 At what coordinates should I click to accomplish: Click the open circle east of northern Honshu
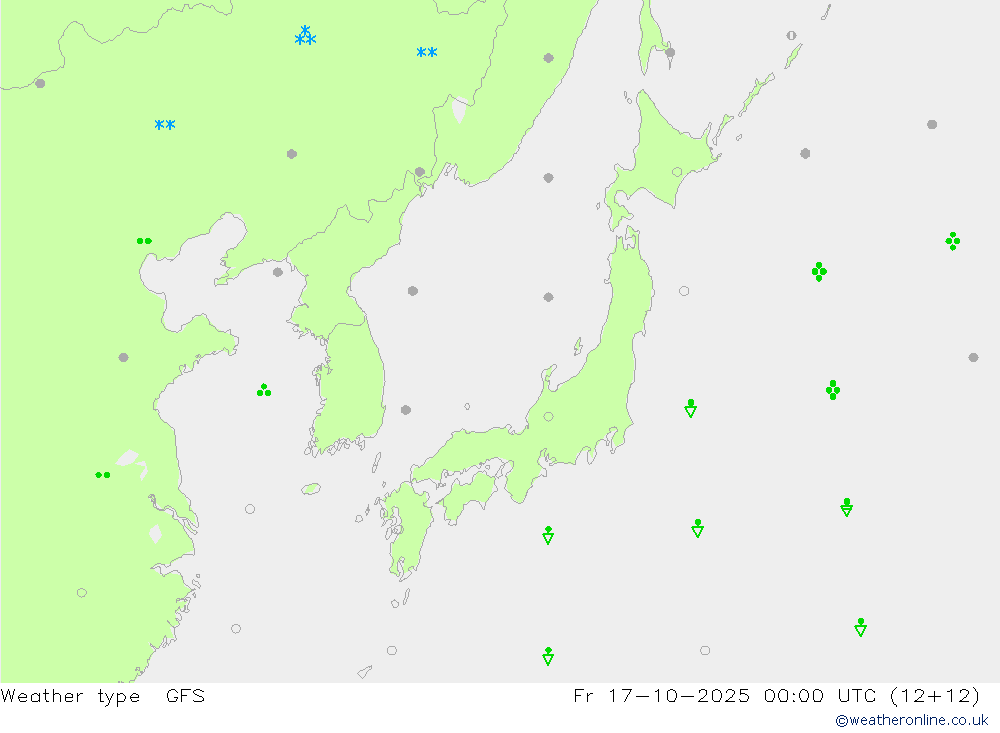684,291
